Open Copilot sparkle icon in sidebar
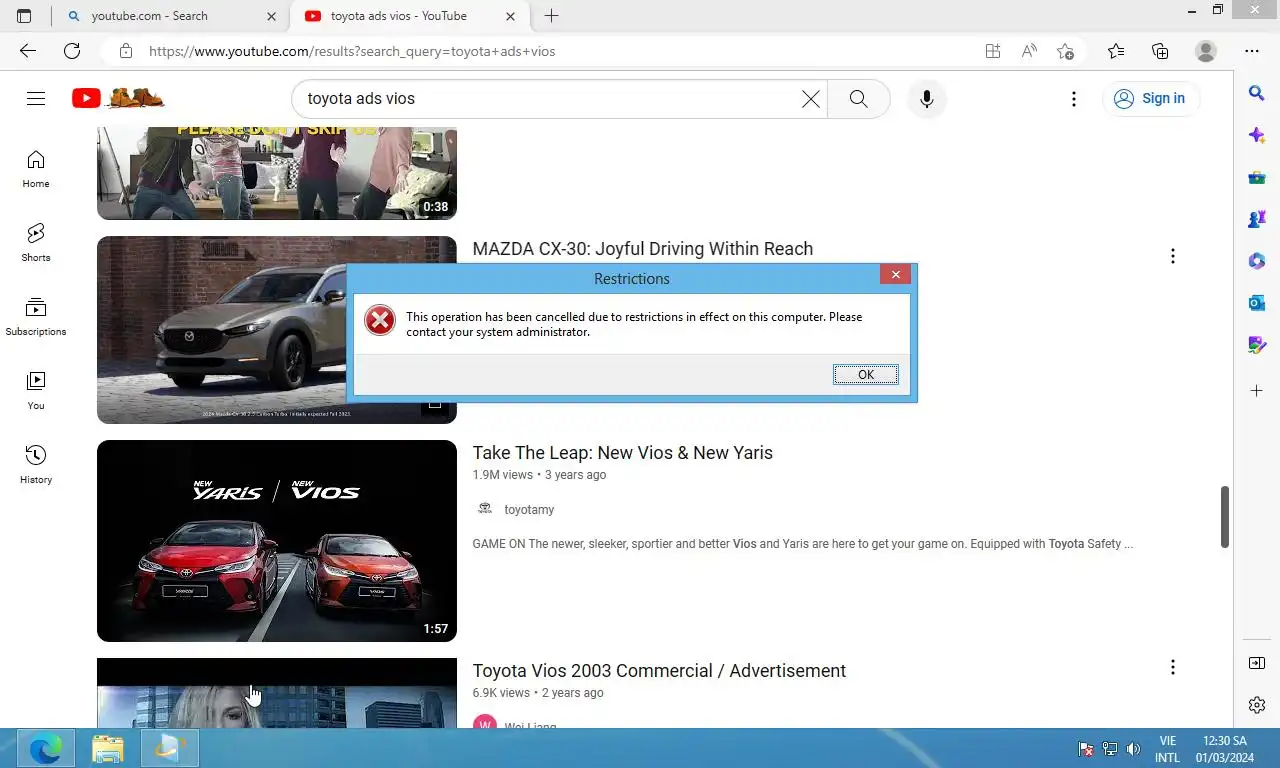This screenshot has width=1280, height=768. point(1257,135)
